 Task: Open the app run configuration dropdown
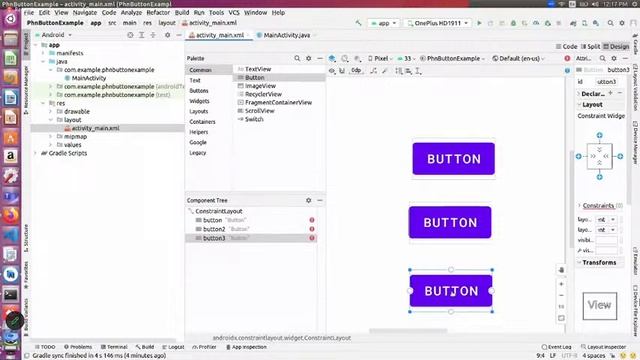pos(384,23)
